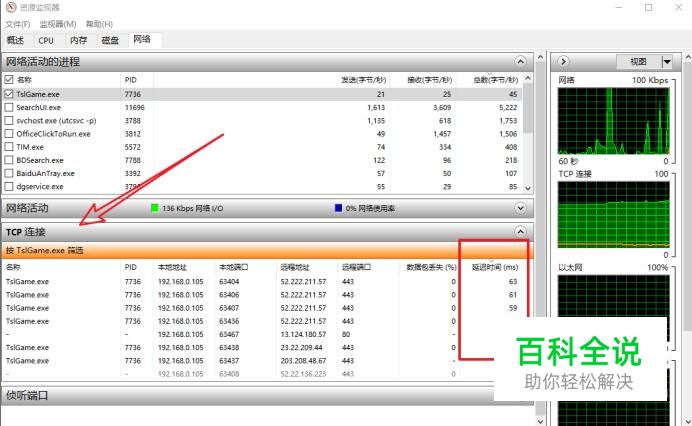Click scroll-up arrow of graphs pane scrollbar
This screenshot has height=426, width=692.
(688, 57)
